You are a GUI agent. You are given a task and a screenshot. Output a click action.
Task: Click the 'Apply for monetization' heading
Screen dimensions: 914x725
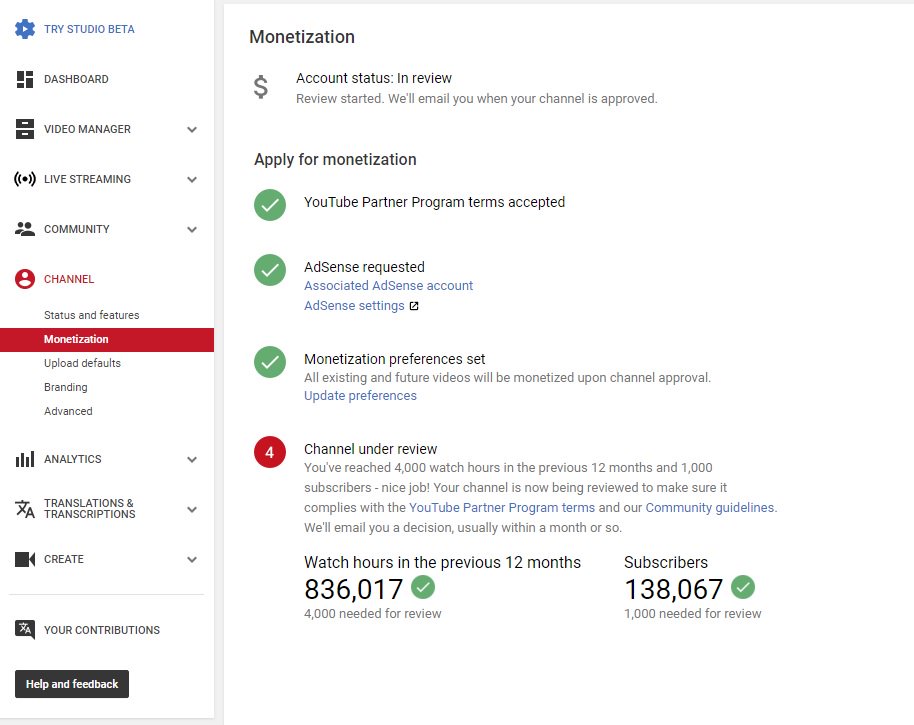coord(335,160)
